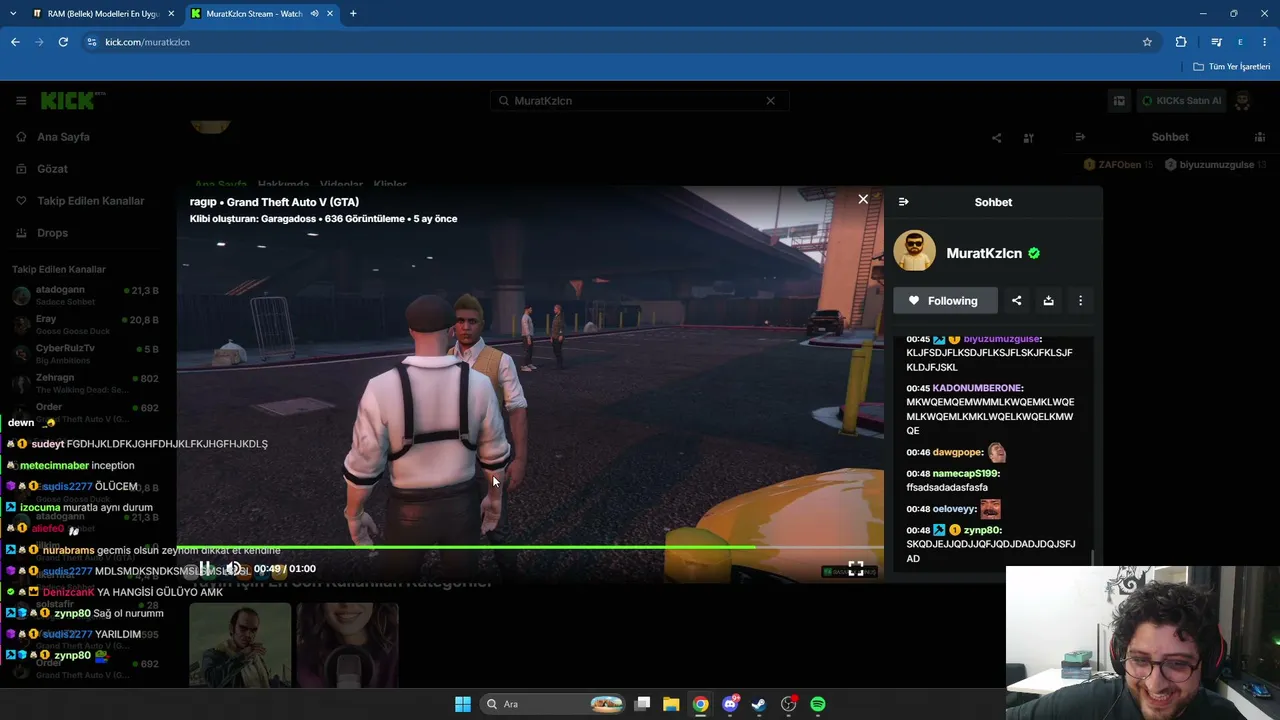The height and width of the screenshot is (720, 1280).
Task: Open Steam from the taskbar
Action: coord(759,704)
